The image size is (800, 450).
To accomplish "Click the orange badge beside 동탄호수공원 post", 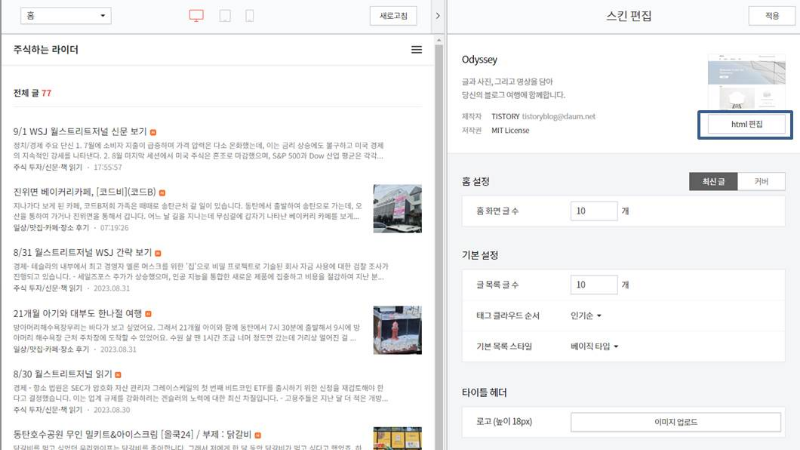I will (x=258, y=435).
